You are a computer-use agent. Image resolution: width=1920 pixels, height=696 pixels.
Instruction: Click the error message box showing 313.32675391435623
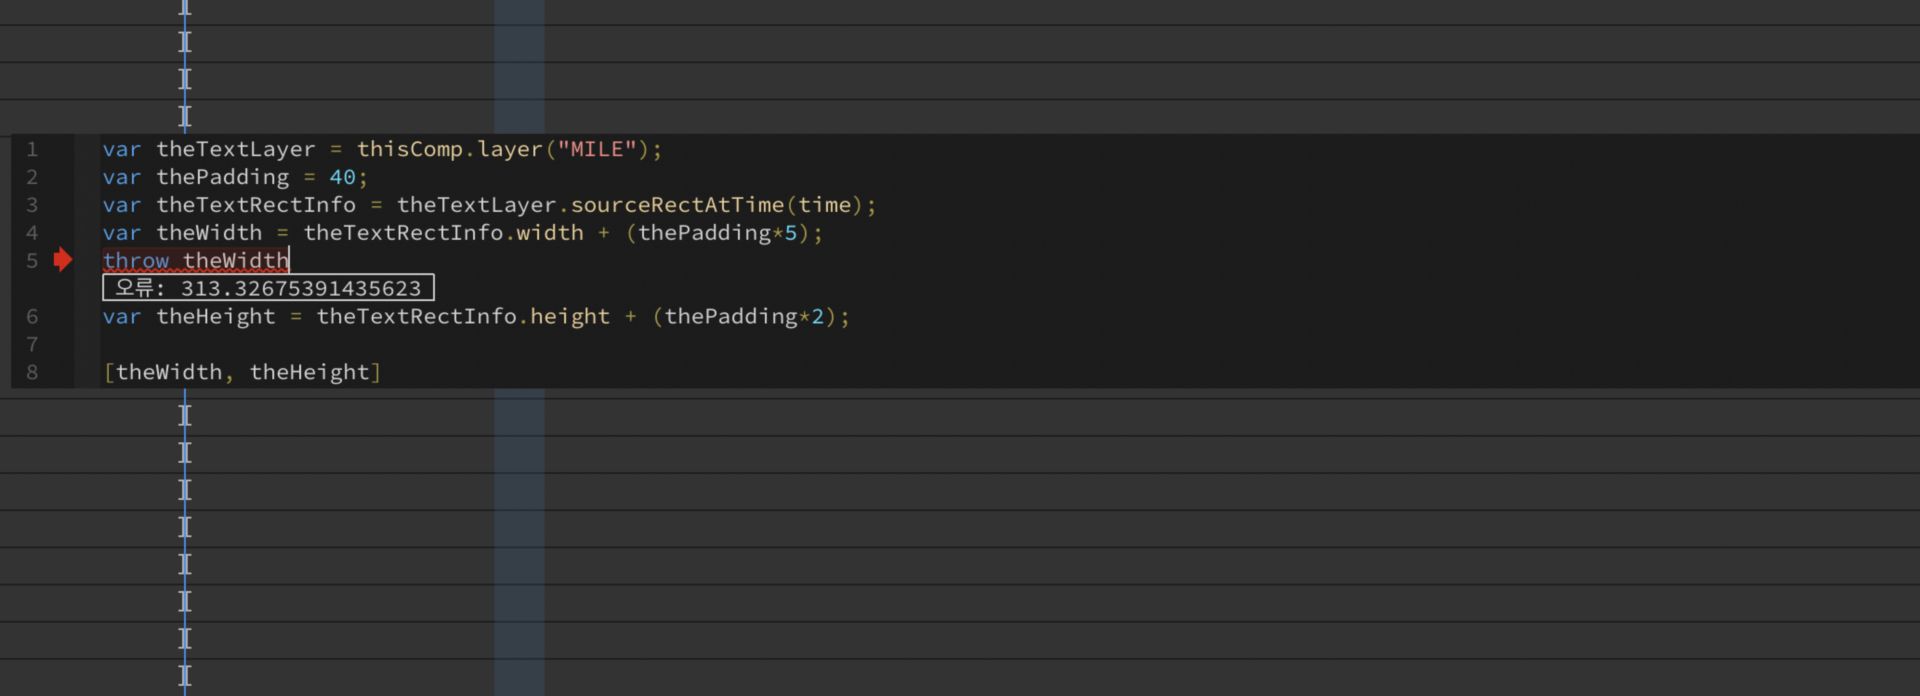268,288
